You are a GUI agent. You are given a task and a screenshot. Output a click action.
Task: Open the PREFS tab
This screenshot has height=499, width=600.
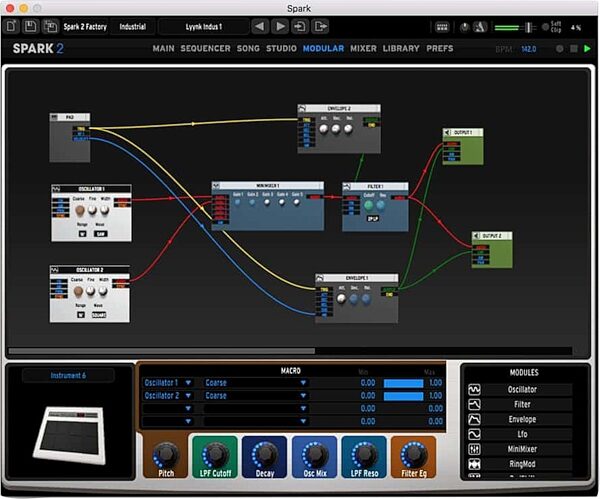(440, 49)
